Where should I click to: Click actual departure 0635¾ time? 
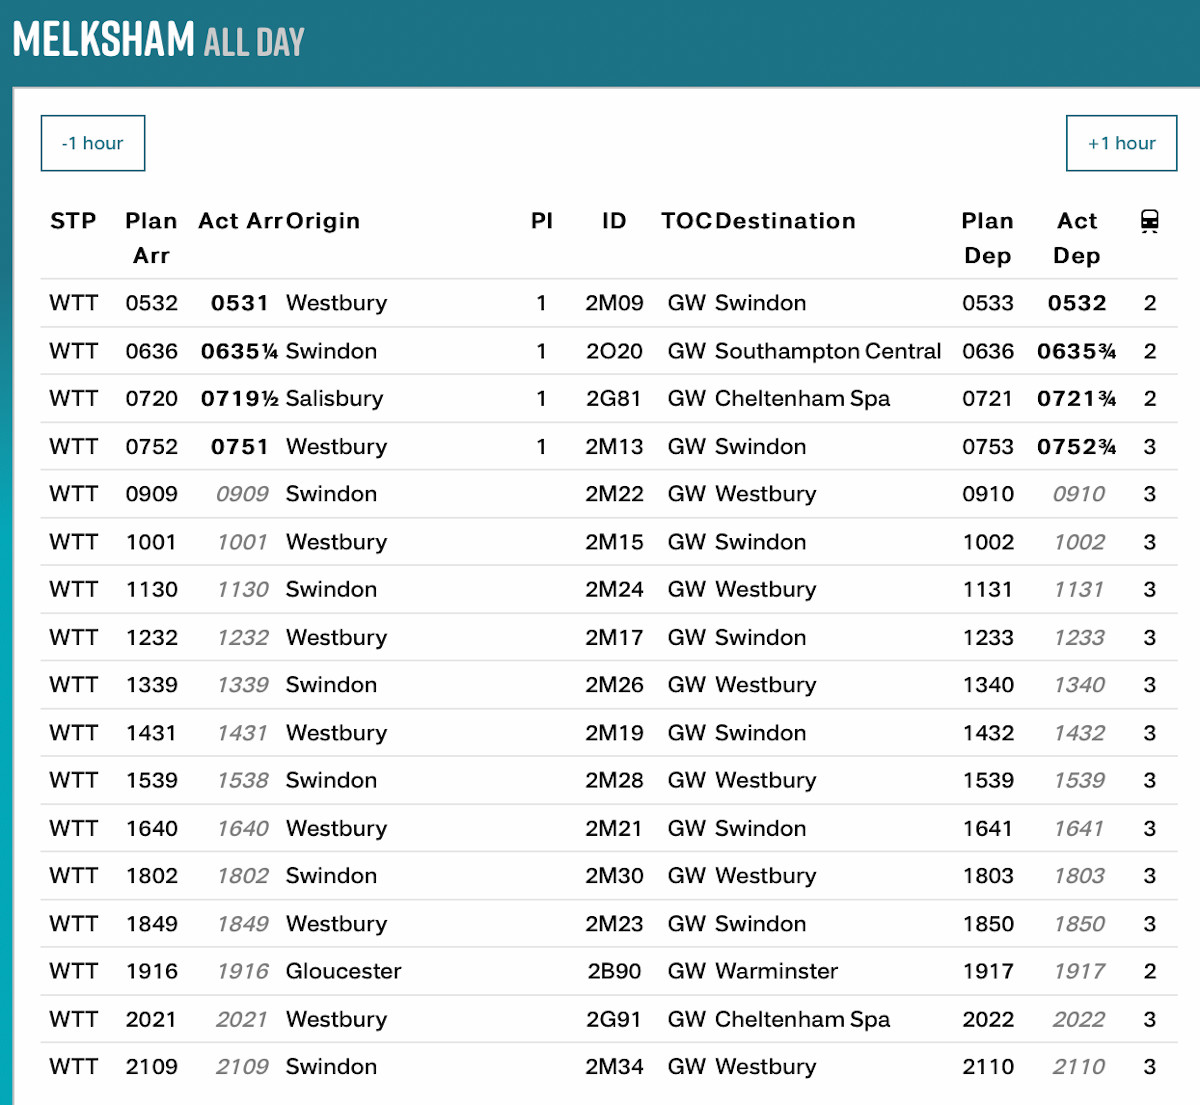[x=1076, y=351]
